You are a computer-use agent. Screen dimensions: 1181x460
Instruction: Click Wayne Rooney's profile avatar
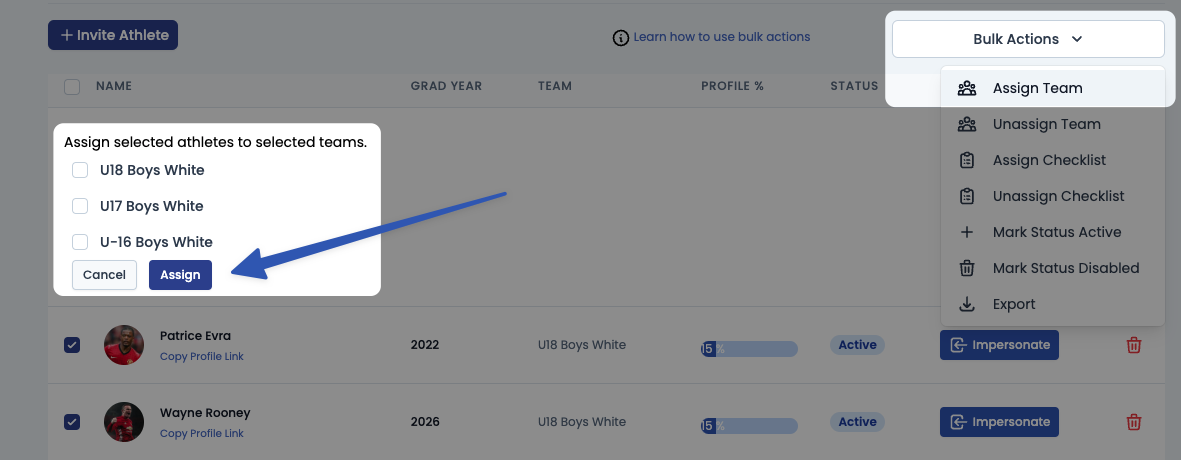pyautogui.click(x=124, y=422)
